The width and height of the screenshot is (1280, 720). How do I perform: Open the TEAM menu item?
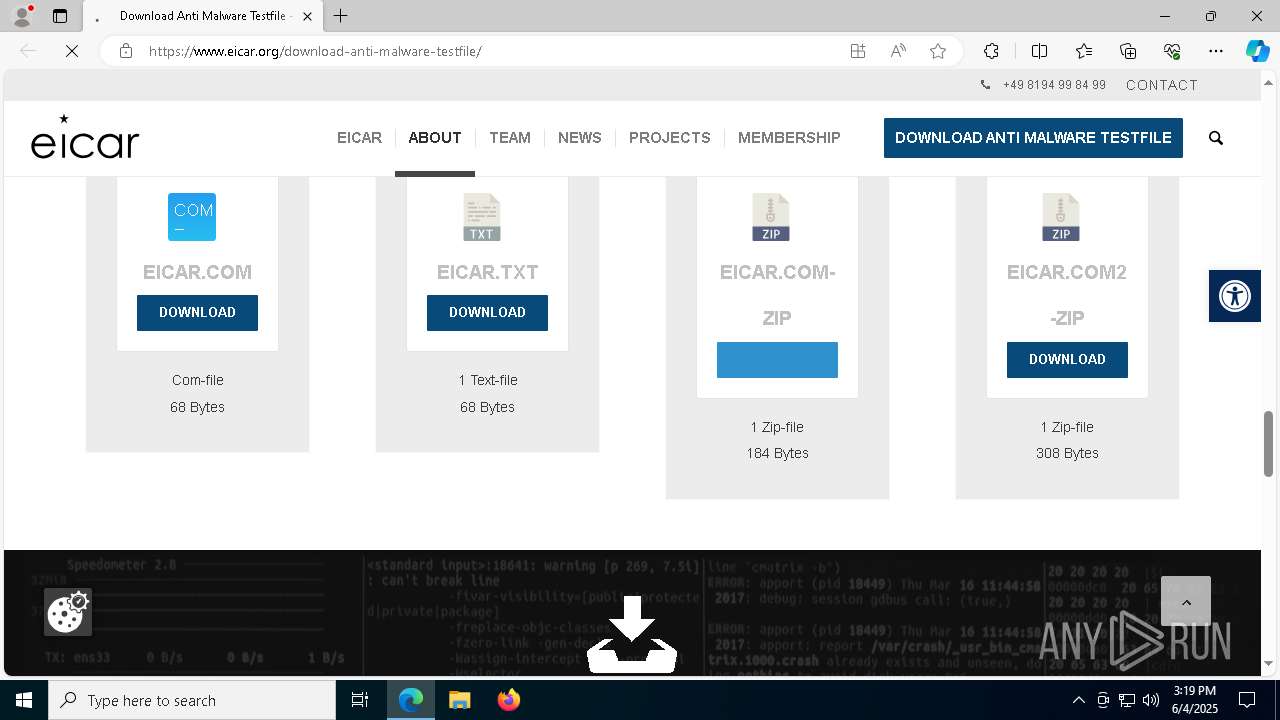[510, 138]
